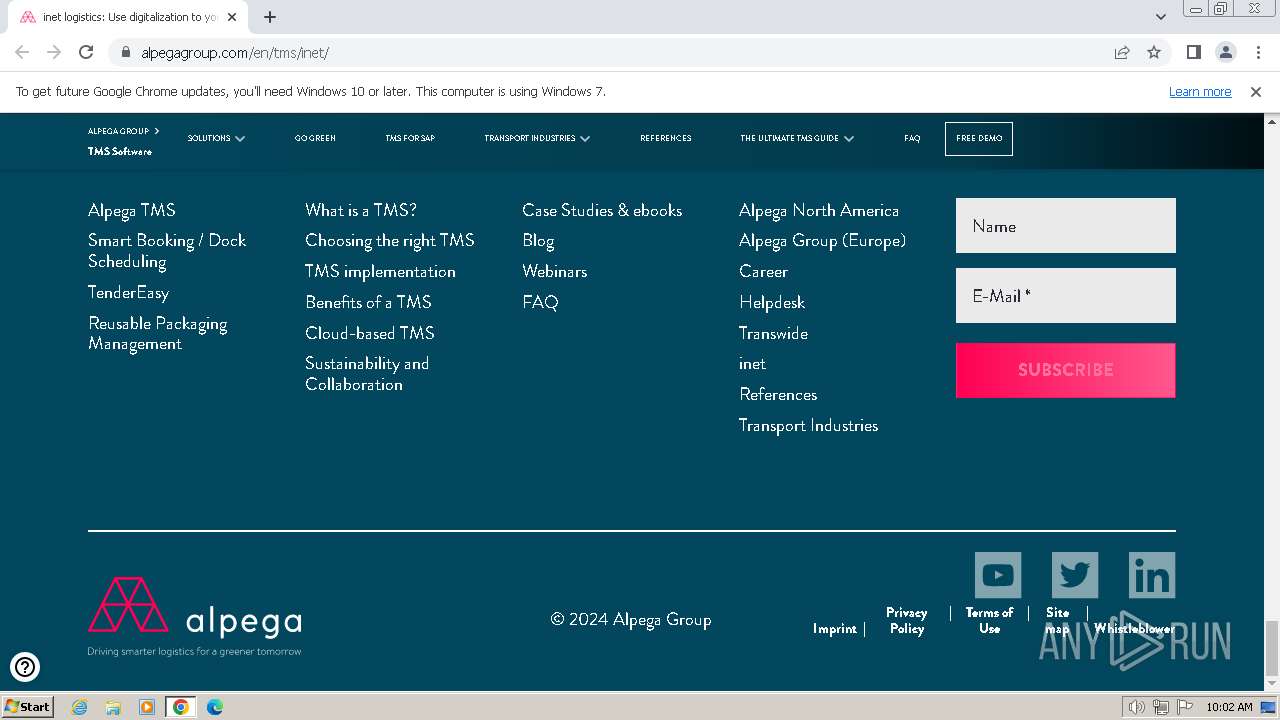Screen dimensions: 1280x720
Task: Open volume control in system tray
Action: click(1136, 707)
